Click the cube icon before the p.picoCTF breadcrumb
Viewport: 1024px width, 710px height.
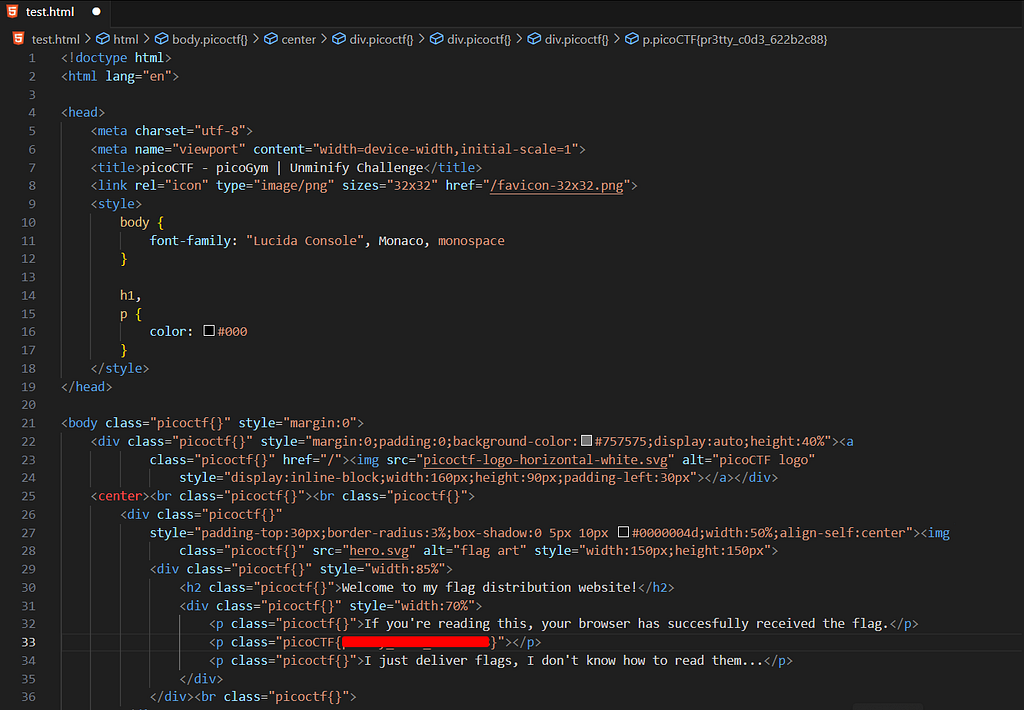(632, 39)
